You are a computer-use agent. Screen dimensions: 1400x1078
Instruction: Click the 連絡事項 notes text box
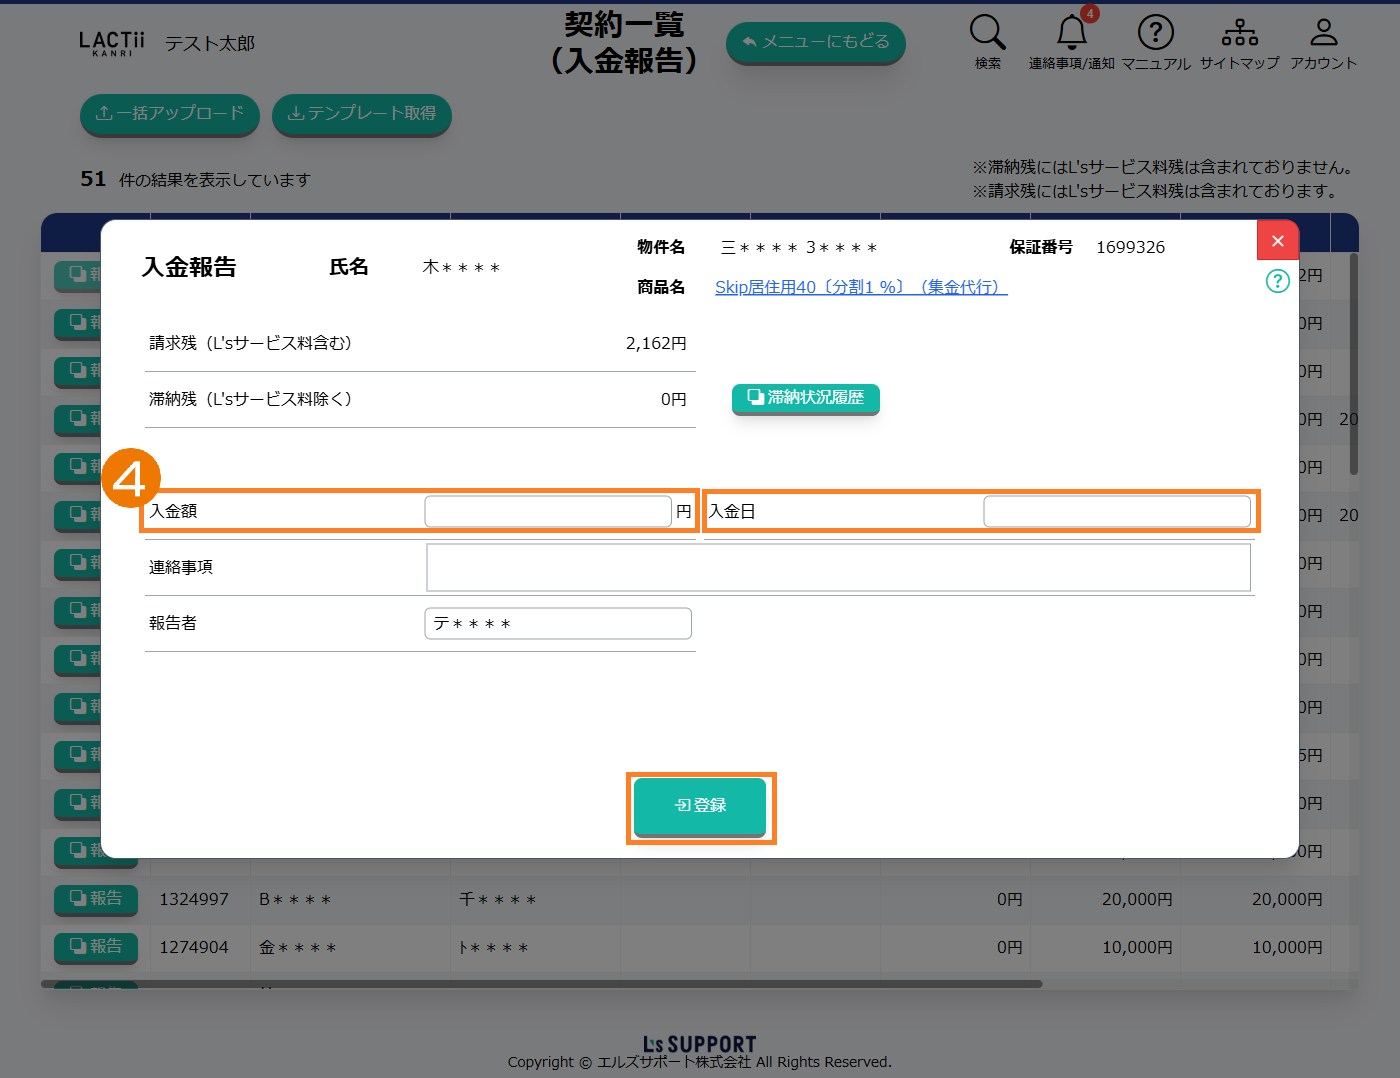(838, 567)
